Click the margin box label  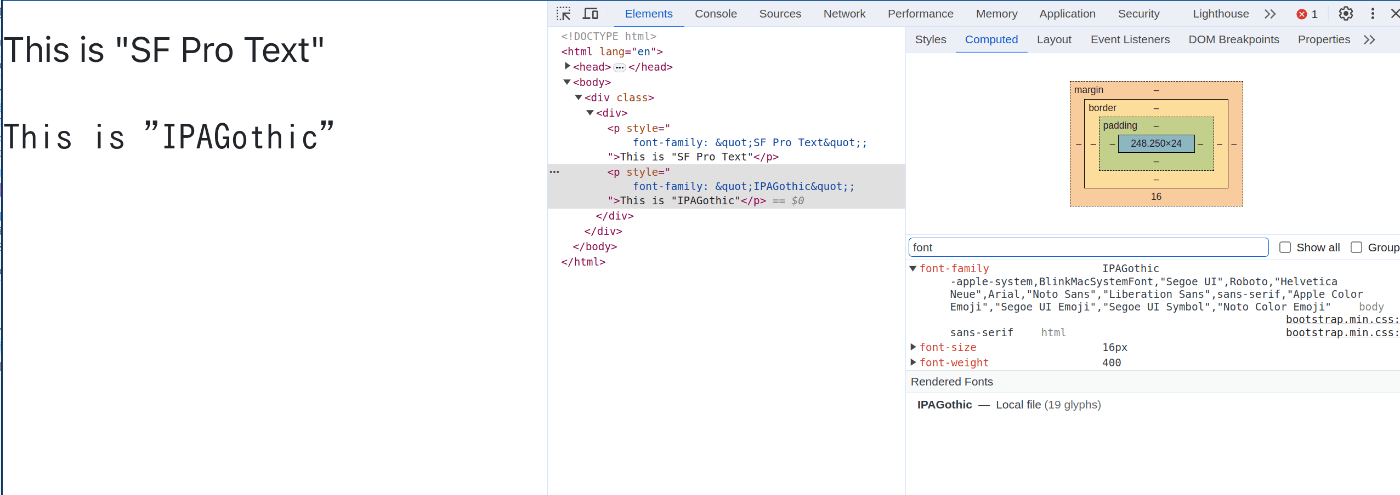tap(1089, 90)
